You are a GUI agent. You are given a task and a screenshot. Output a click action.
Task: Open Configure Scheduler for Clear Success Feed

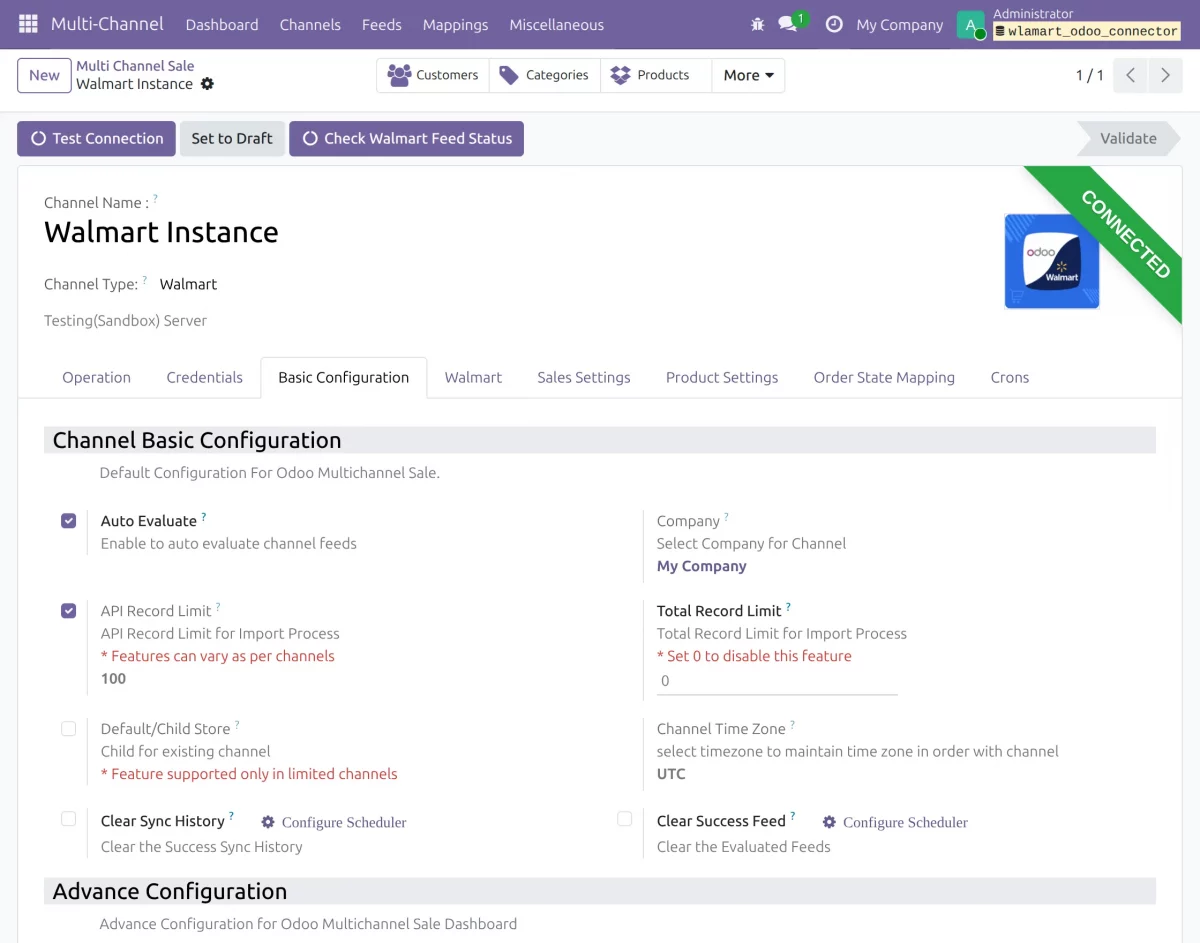pyautogui.click(x=895, y=822)
